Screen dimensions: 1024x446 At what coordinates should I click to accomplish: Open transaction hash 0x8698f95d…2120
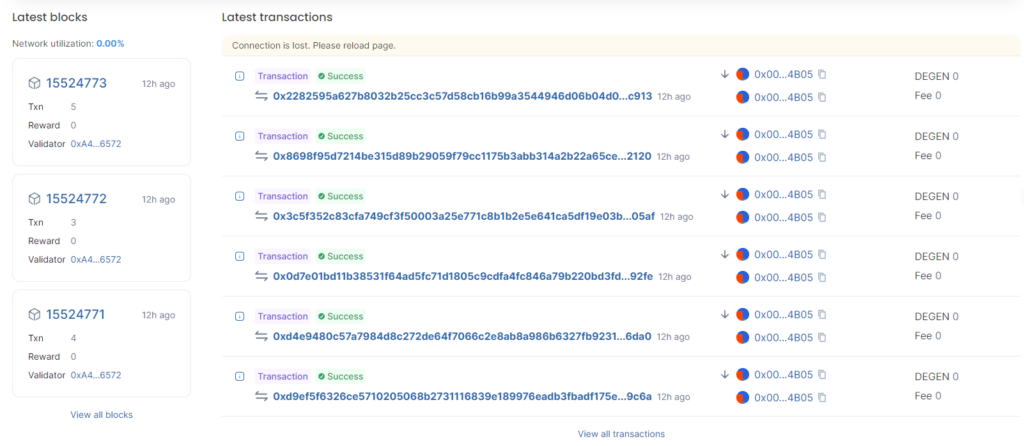[462, 157]
